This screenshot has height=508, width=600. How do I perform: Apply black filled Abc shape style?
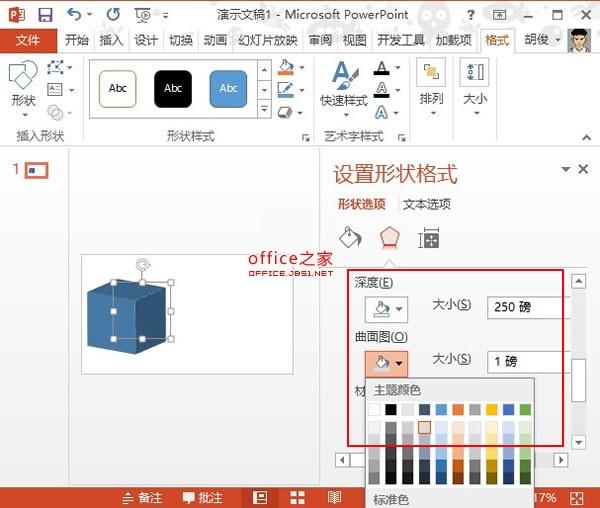pyautogui.click(x=173, y=89)
